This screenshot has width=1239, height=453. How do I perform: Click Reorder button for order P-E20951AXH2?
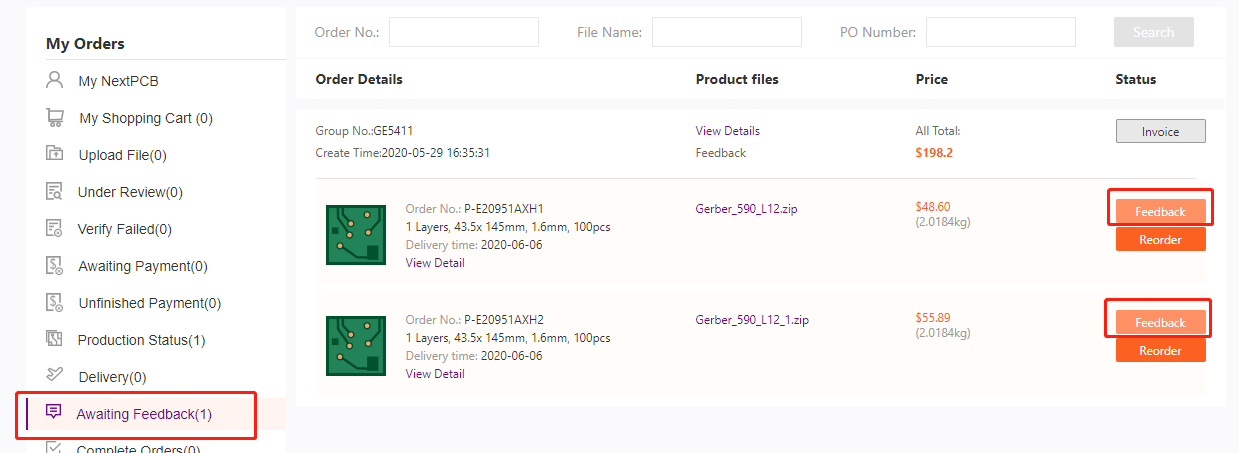1160,351
